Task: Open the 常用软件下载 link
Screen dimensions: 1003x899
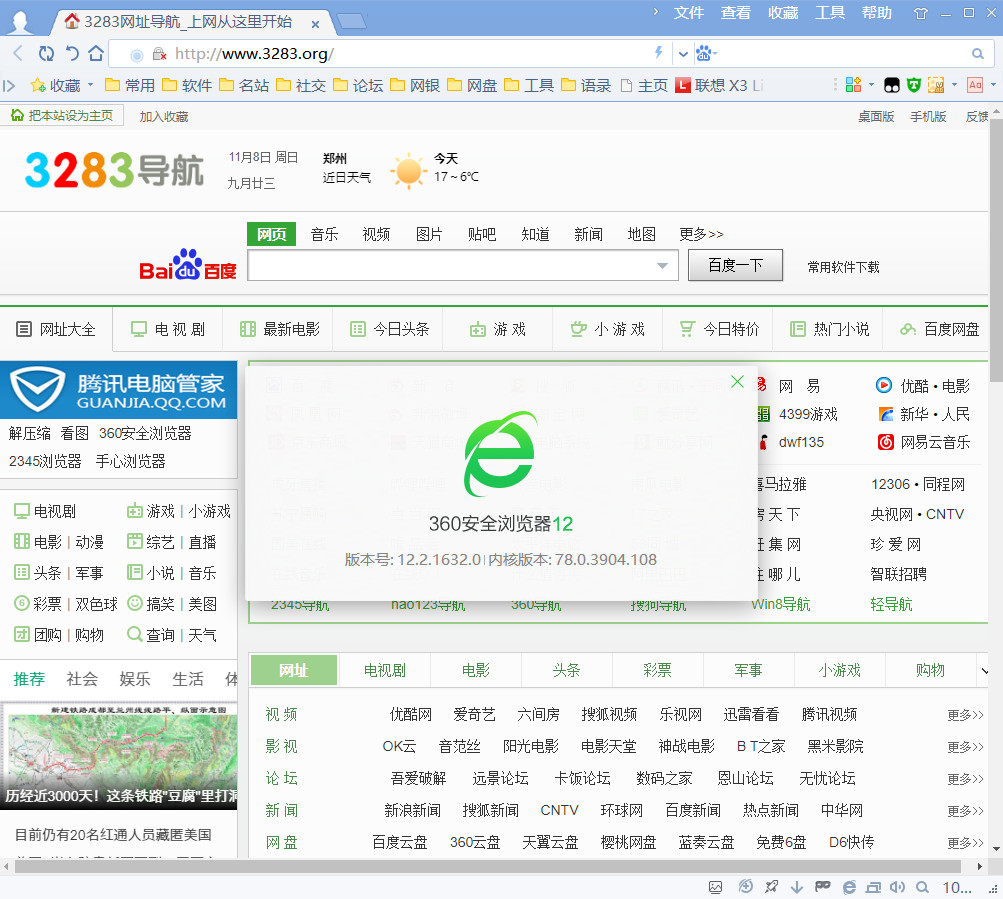Action: pyautogui.click(x=843, y=267)
